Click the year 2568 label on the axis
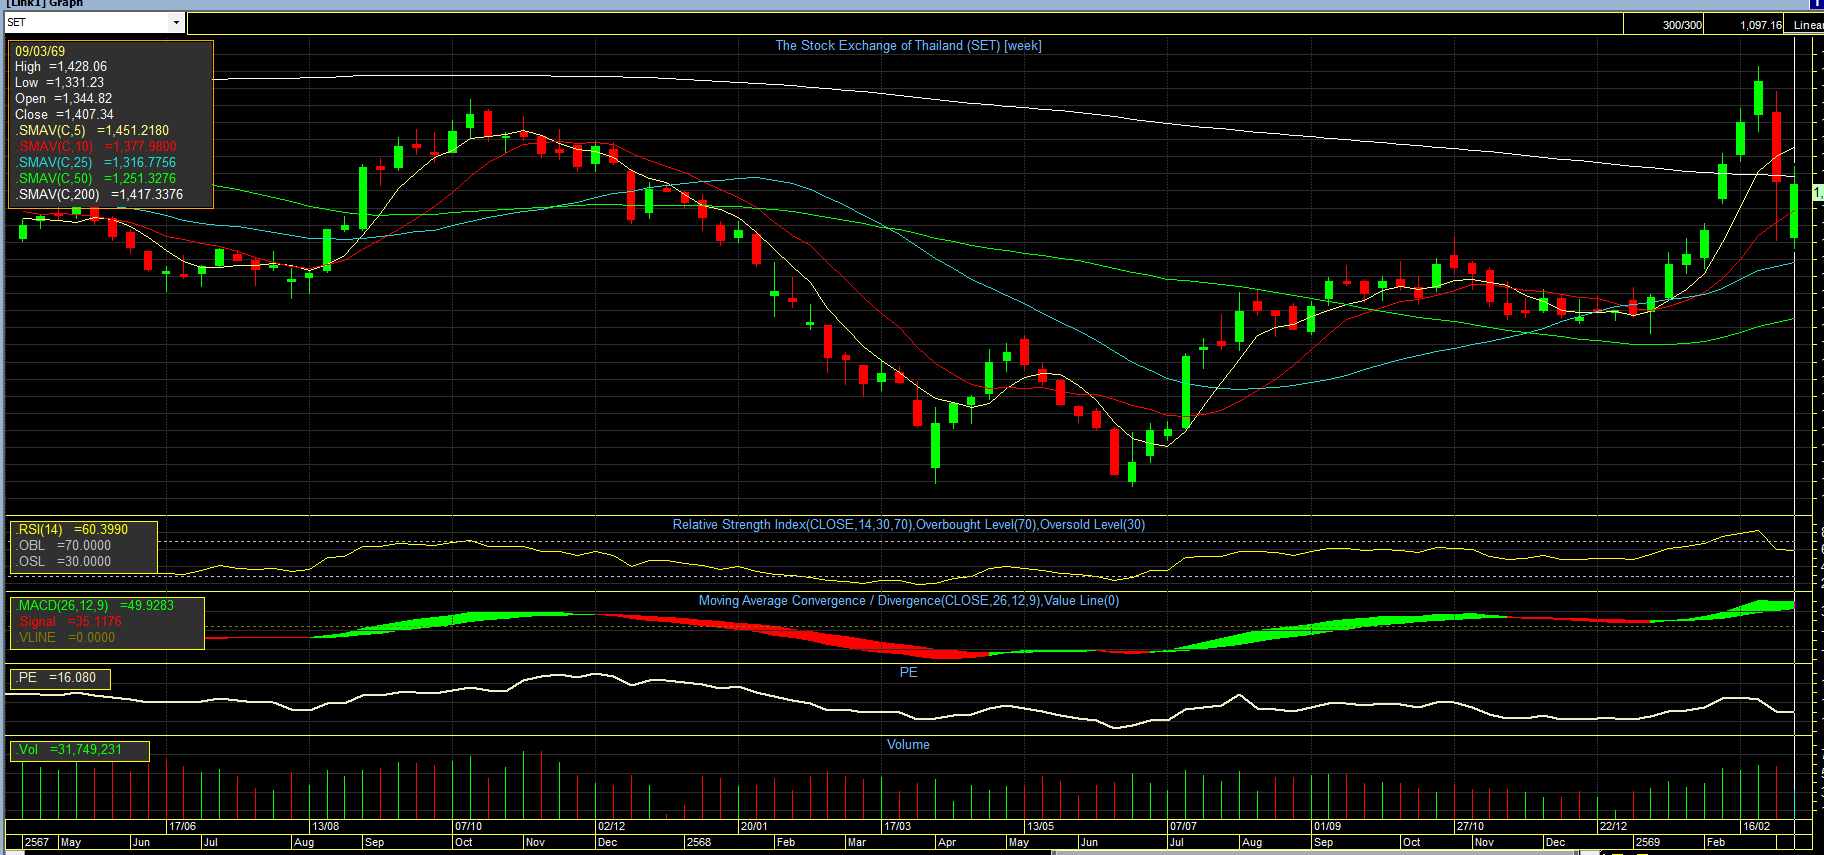Screen dimensions: 1824x855 (x=699, y=843)
